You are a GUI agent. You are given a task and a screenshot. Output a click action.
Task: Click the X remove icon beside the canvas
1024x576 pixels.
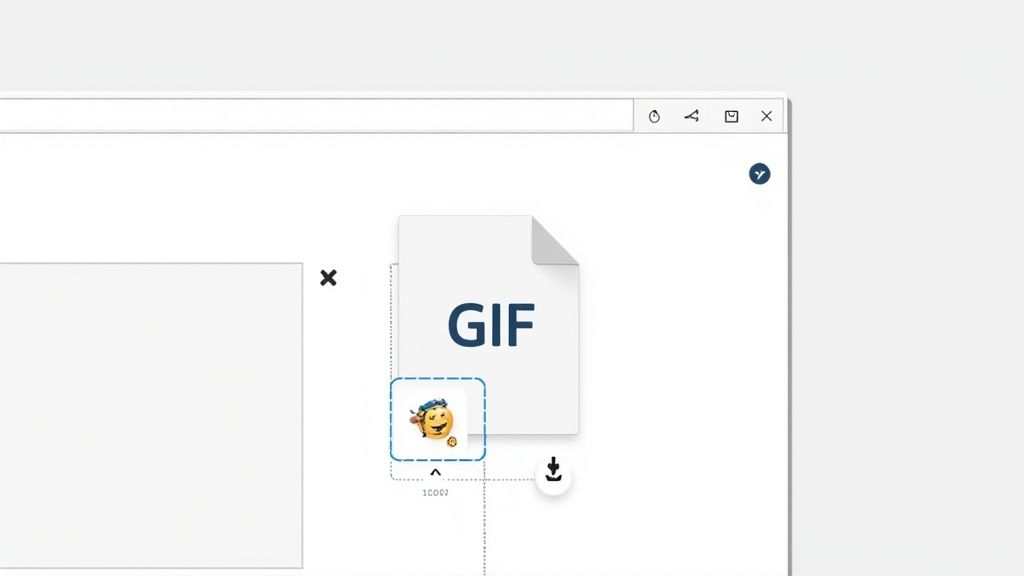[328, 278]
